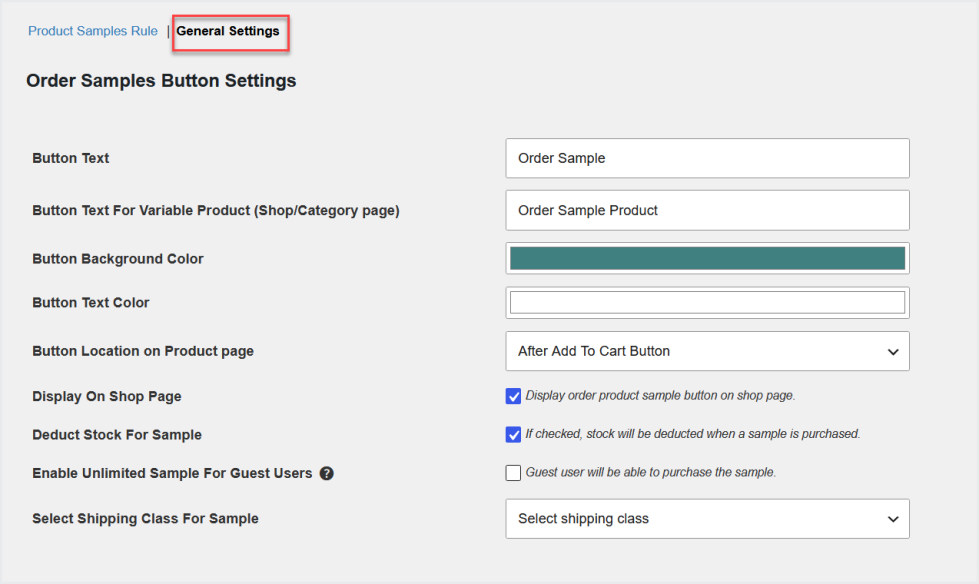
Task: Uncheck Deduct Stock For Sample checkbox
Action: click(513, 435)
